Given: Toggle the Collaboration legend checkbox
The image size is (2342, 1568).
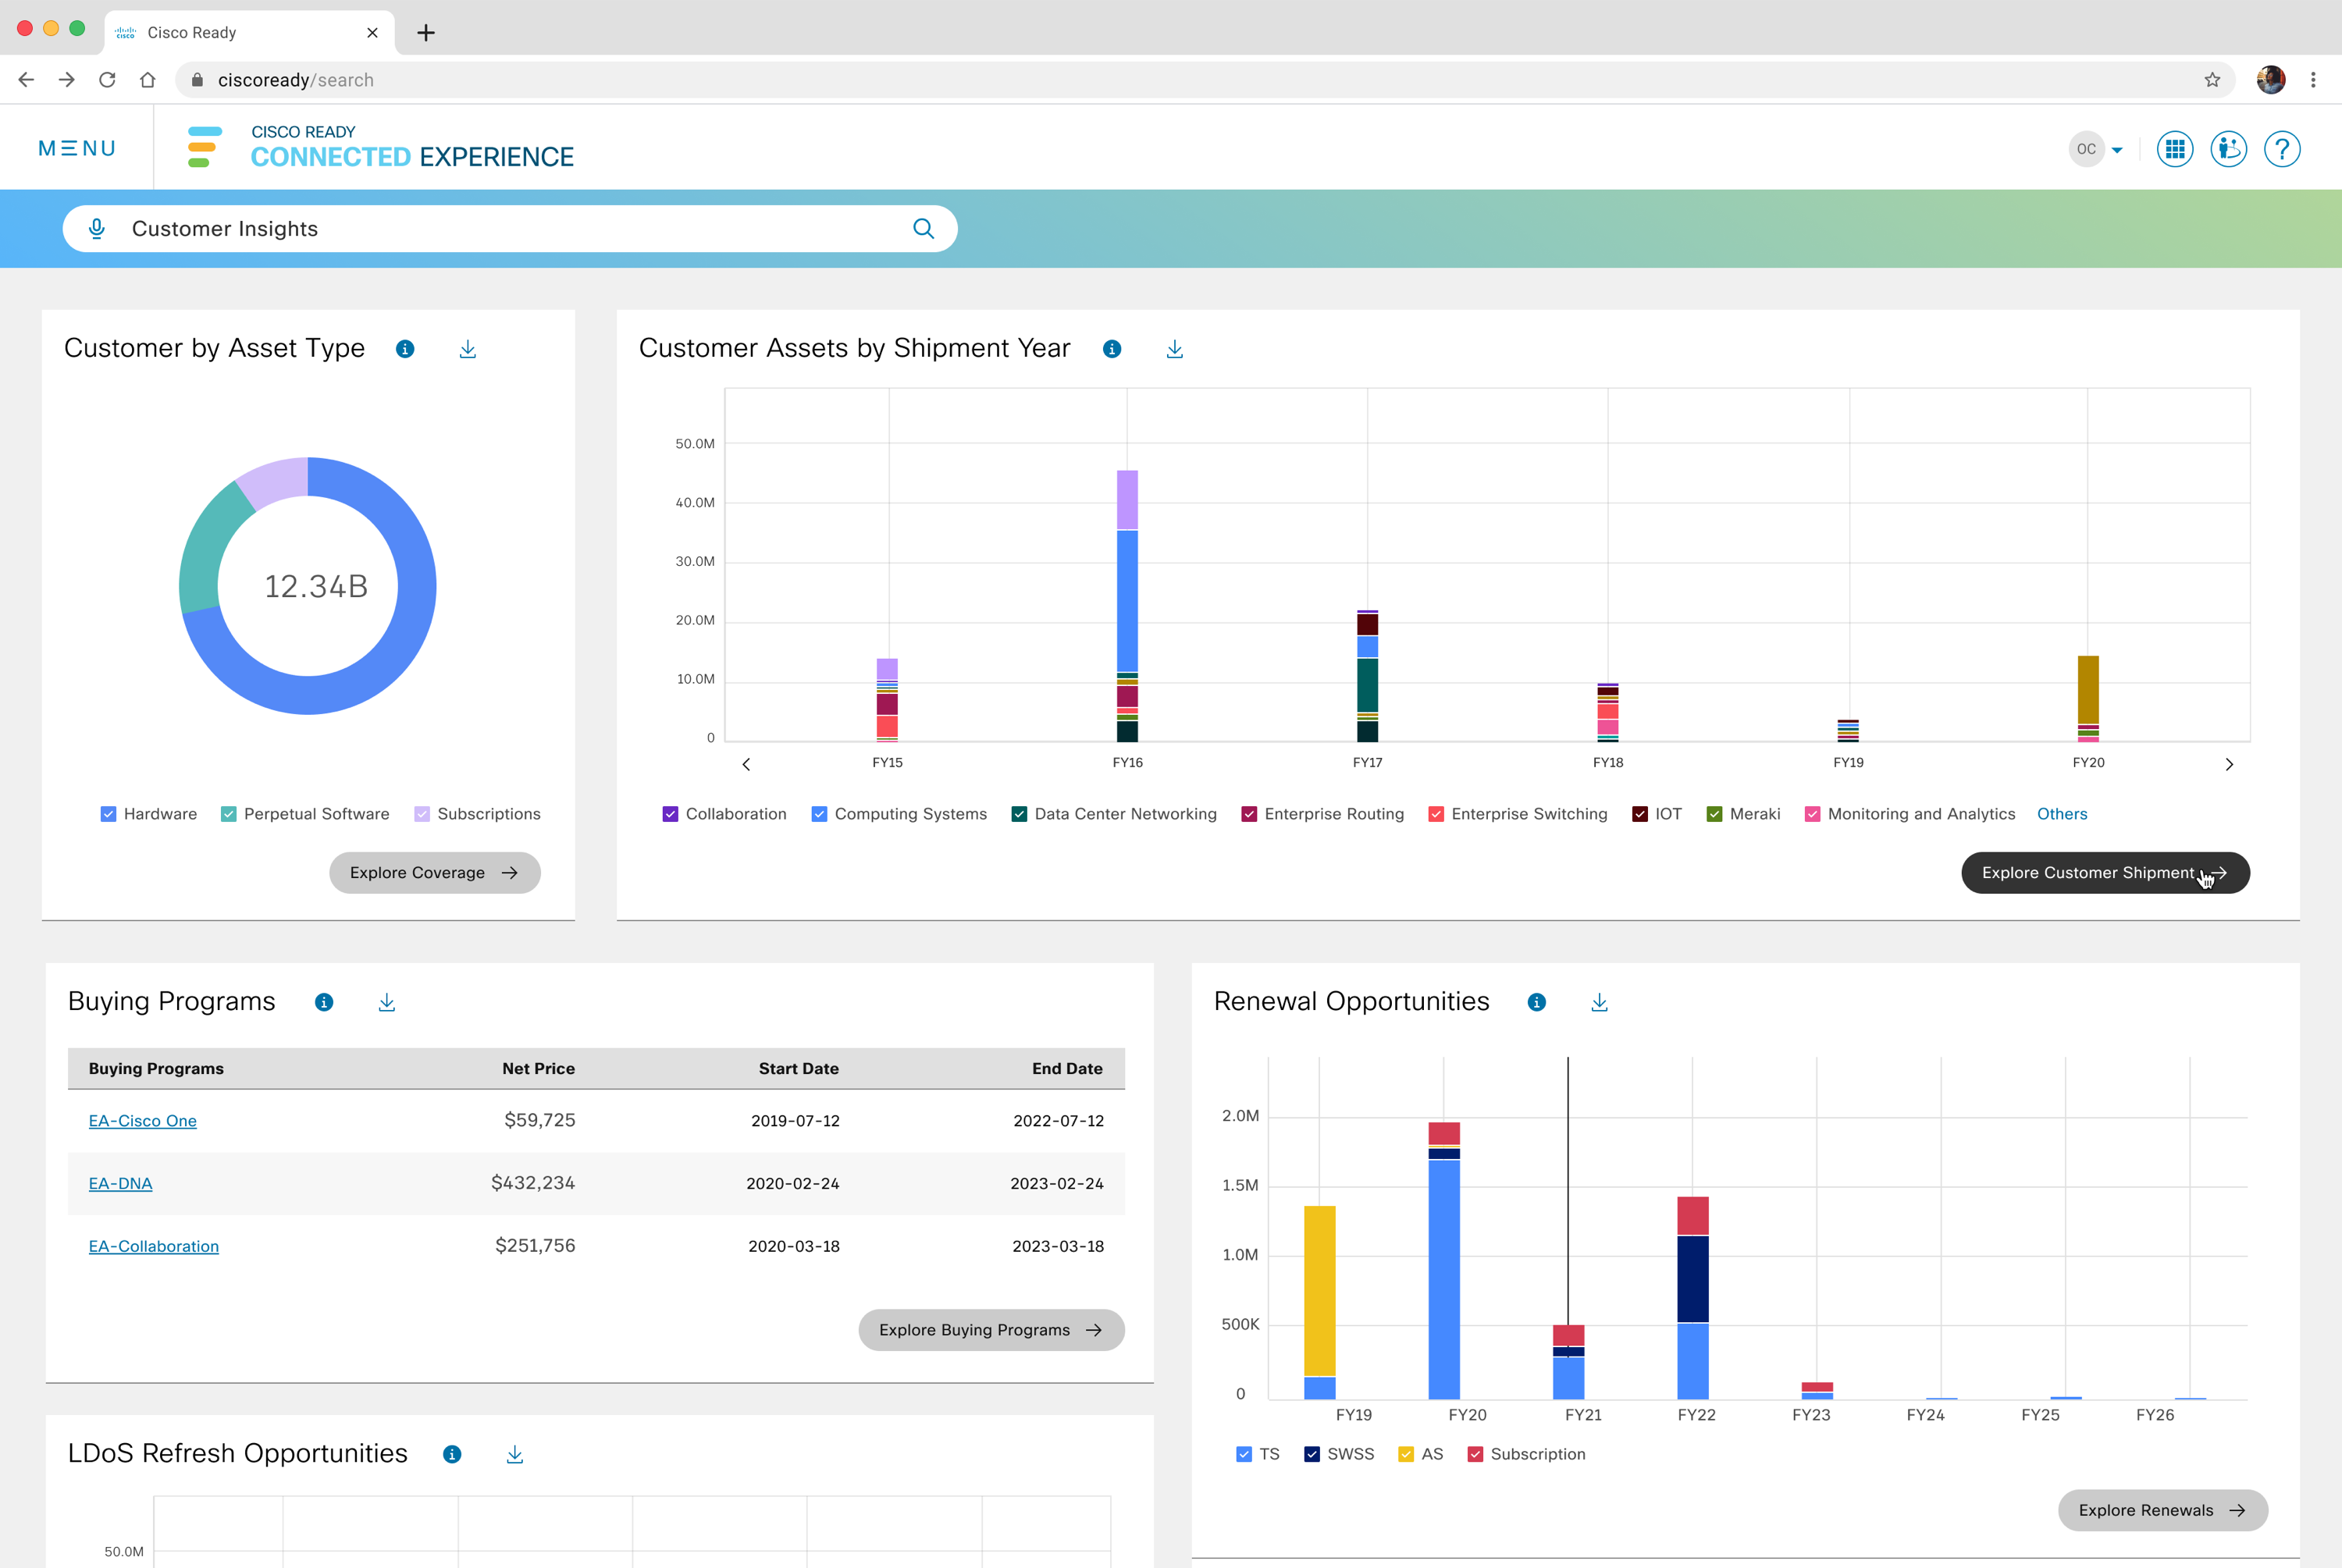Looking at the screenshot, I should 671,814.
